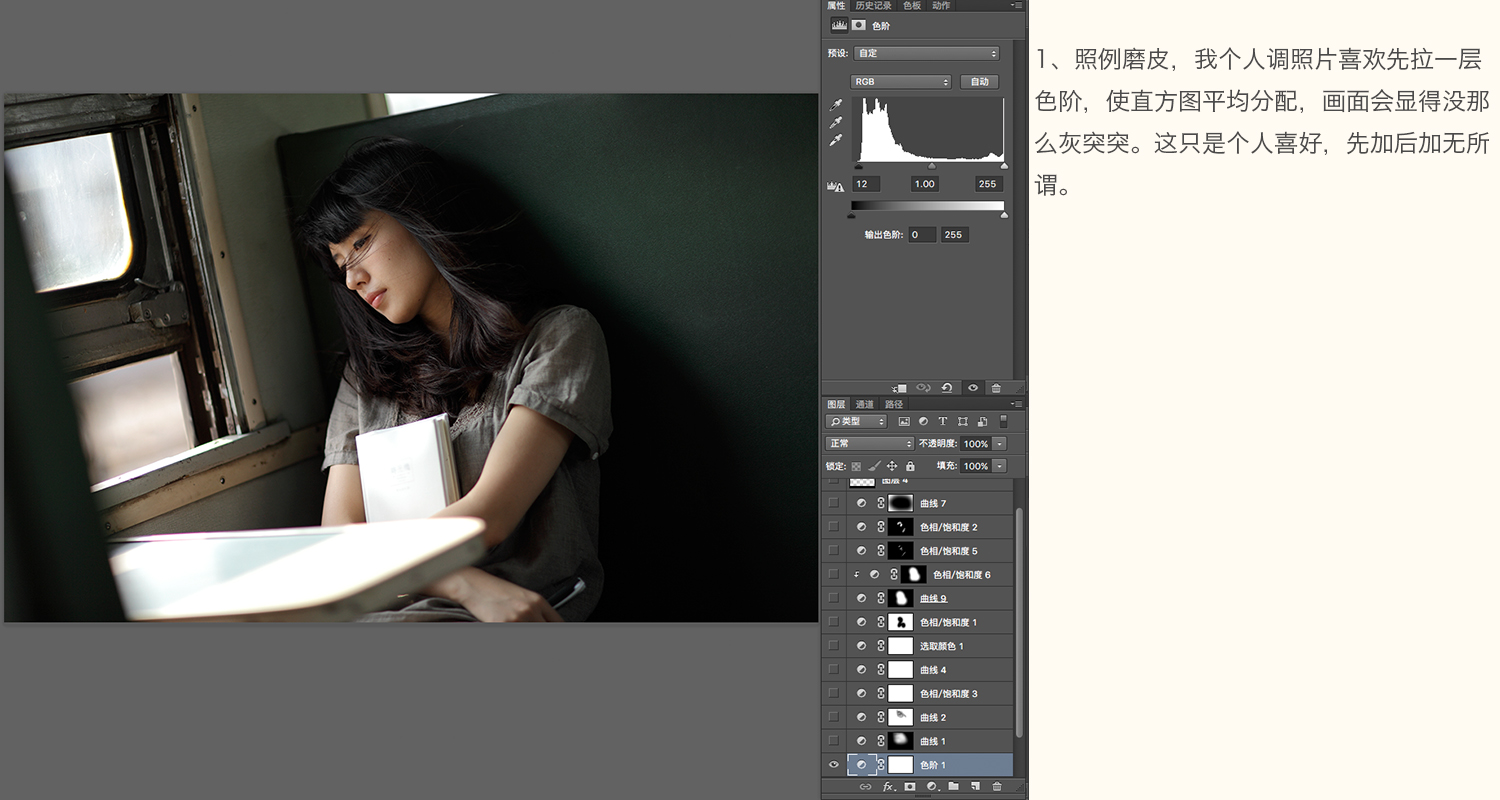Click the highlight input slider handle
1500x800 pixels.
coord(1003,166)
